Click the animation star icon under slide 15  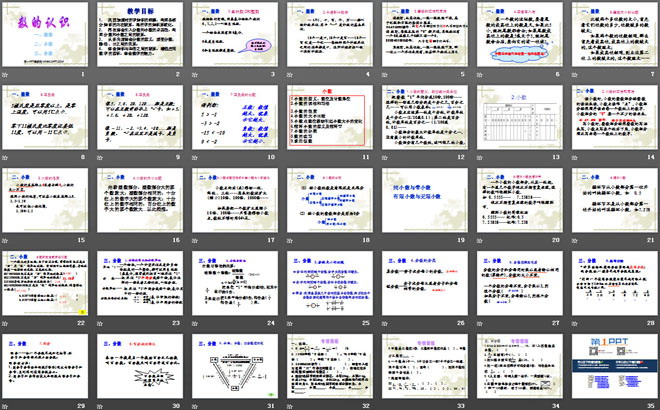[5, 240]
